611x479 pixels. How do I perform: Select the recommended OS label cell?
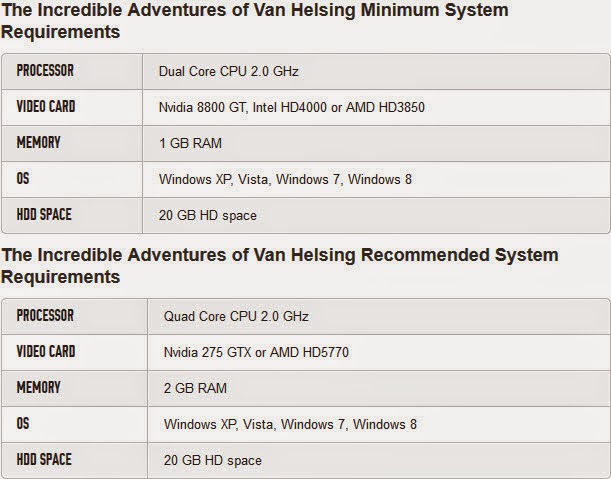click(74, 424)
